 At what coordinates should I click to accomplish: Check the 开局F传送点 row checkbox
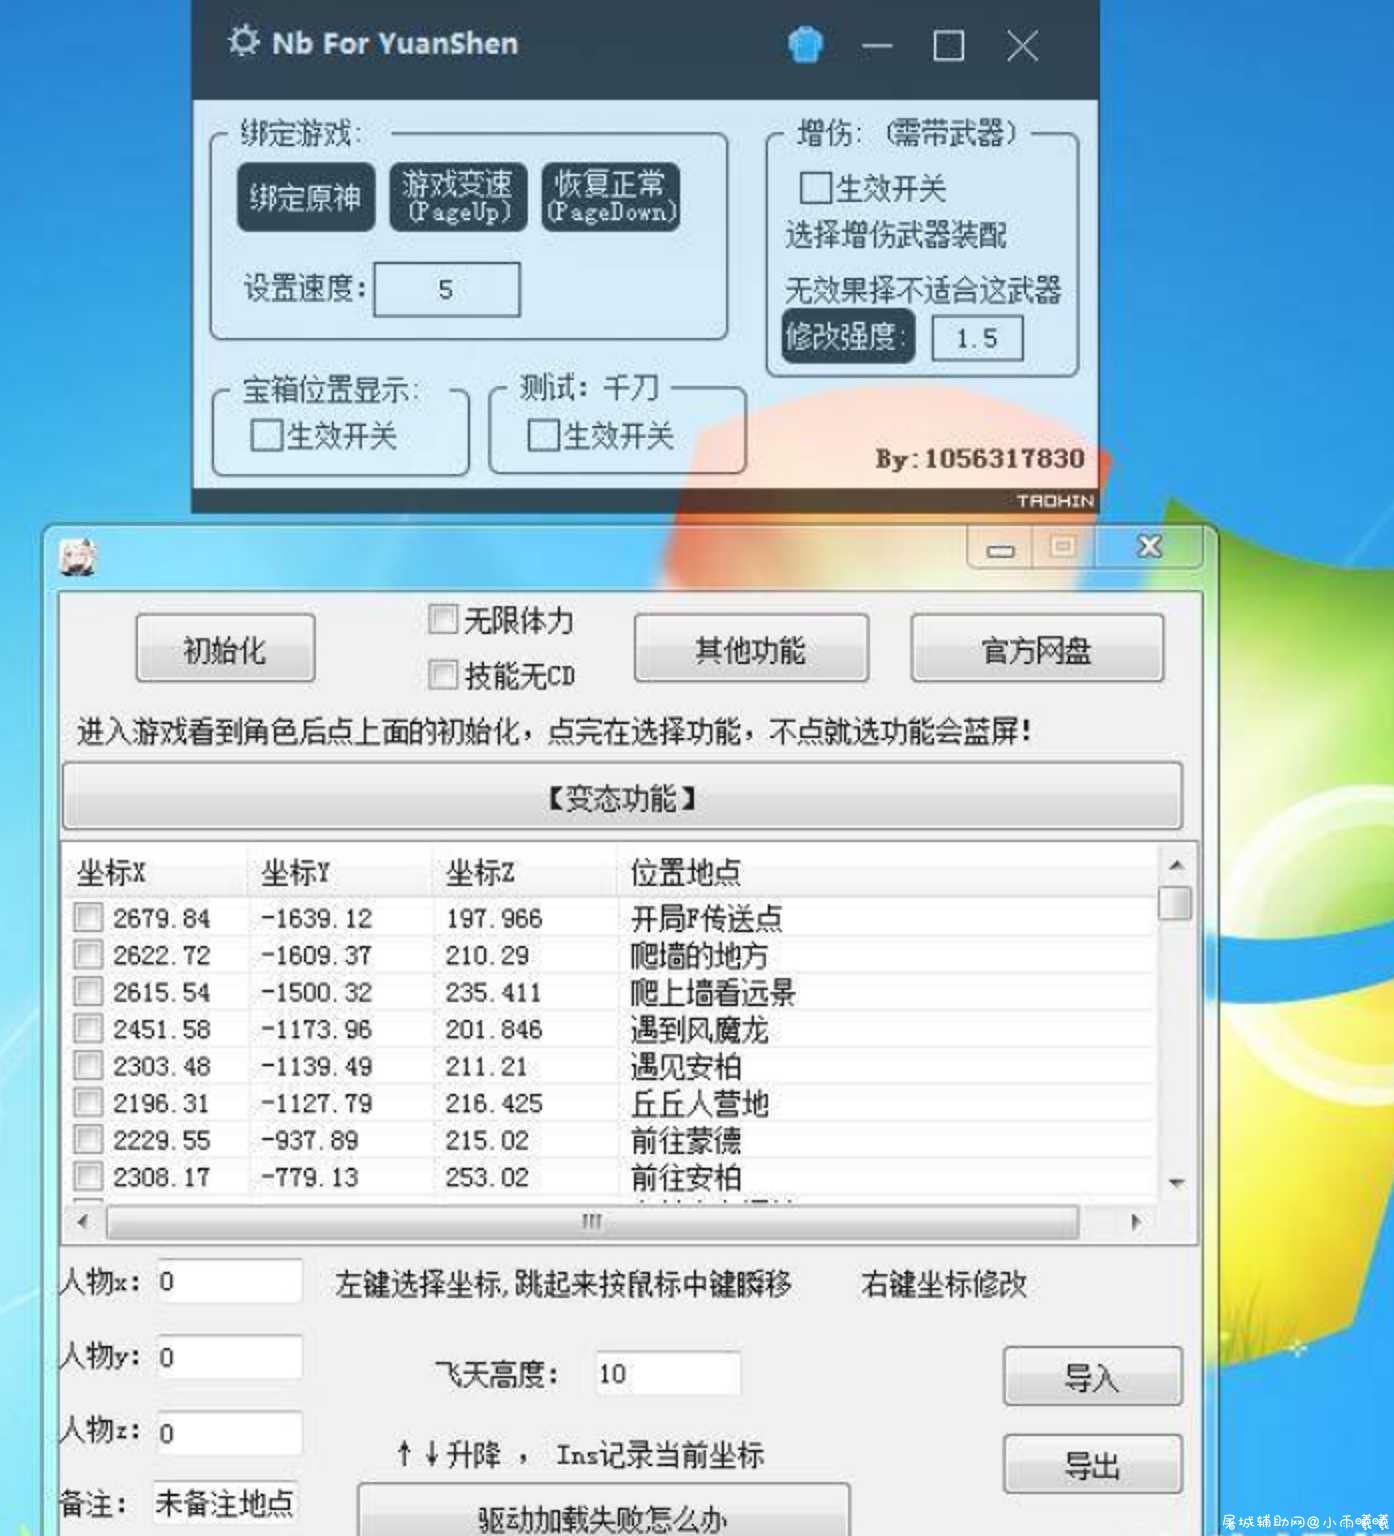click(x=88, y=917)
